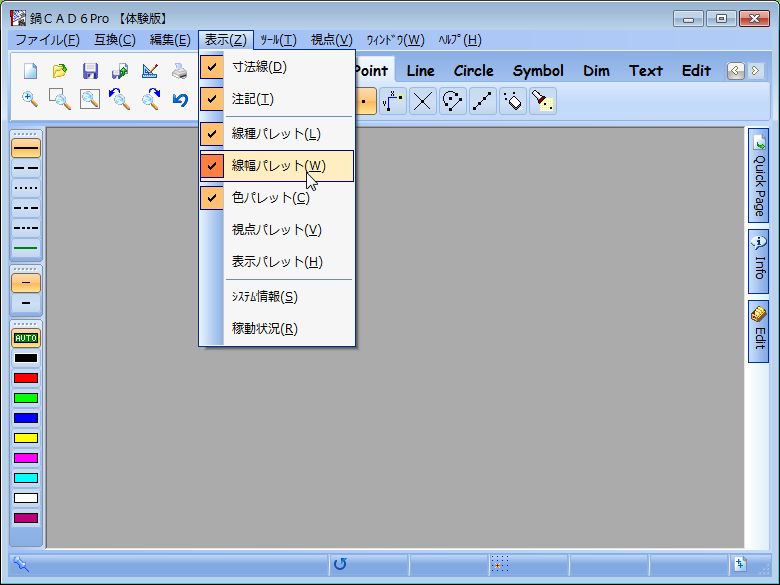This screenshot has width=780, height=585.
Task: Expand the Edit side panel
Action: [x=759, y=331]
